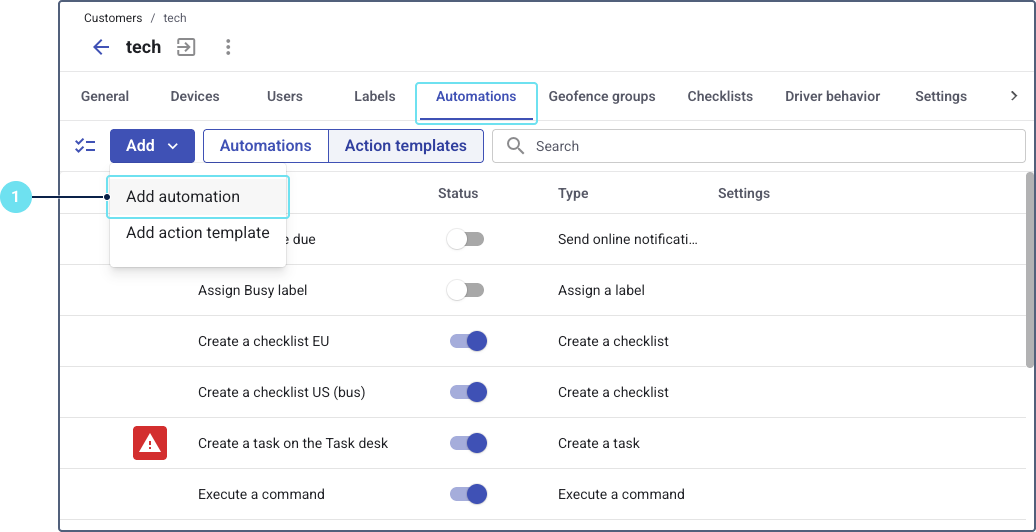The image size is (1036, 532).
Task: Click the Customers breadcrumb link
Action: pyautogui.click(x=113, y=18)
